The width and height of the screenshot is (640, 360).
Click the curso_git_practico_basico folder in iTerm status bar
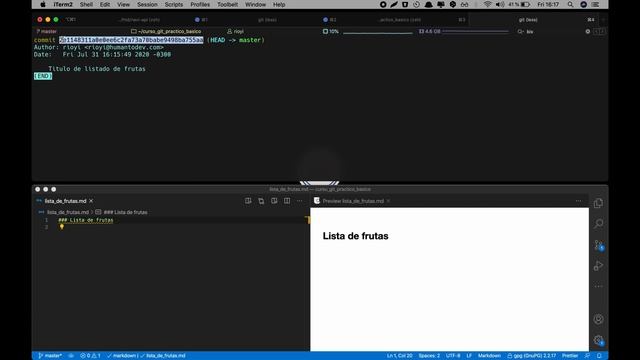pos(166,31)
